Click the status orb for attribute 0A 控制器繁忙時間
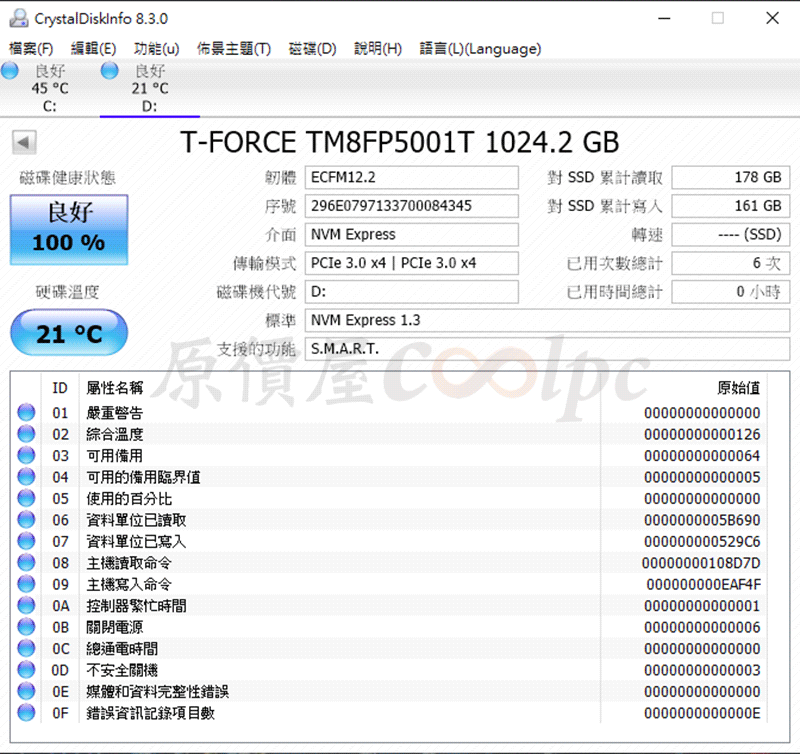The width and height of the screenshot is (800, 754). [26, 605]
